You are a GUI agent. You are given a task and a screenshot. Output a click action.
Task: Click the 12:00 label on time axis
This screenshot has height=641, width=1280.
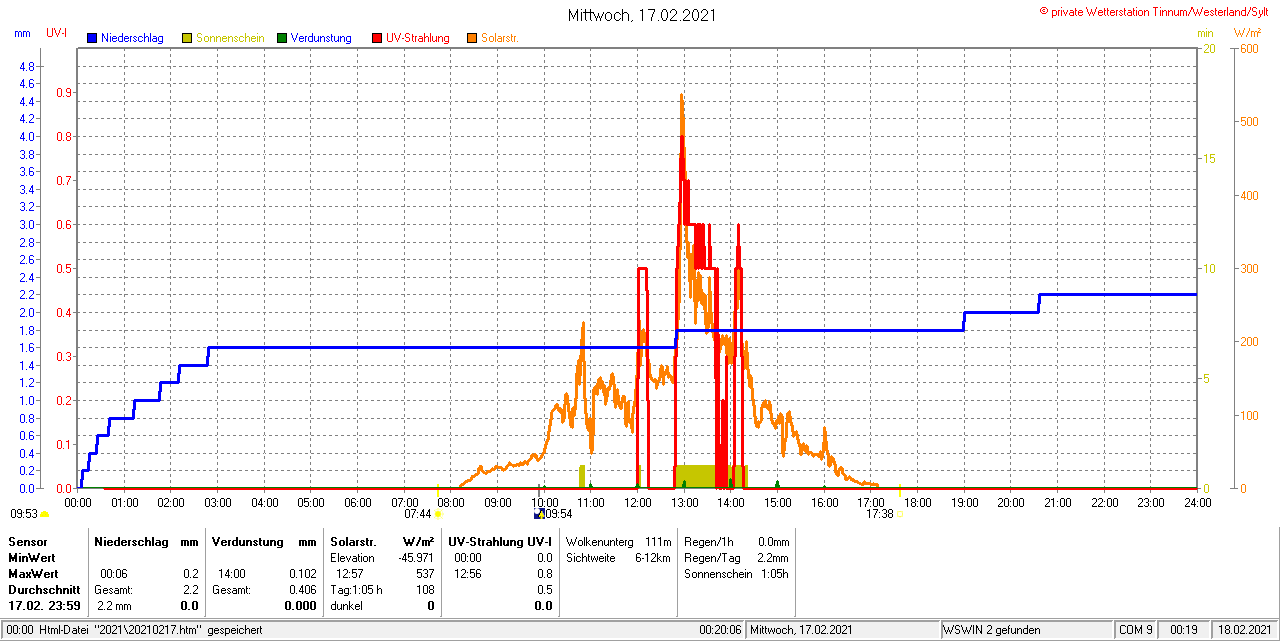coord(637,502)
